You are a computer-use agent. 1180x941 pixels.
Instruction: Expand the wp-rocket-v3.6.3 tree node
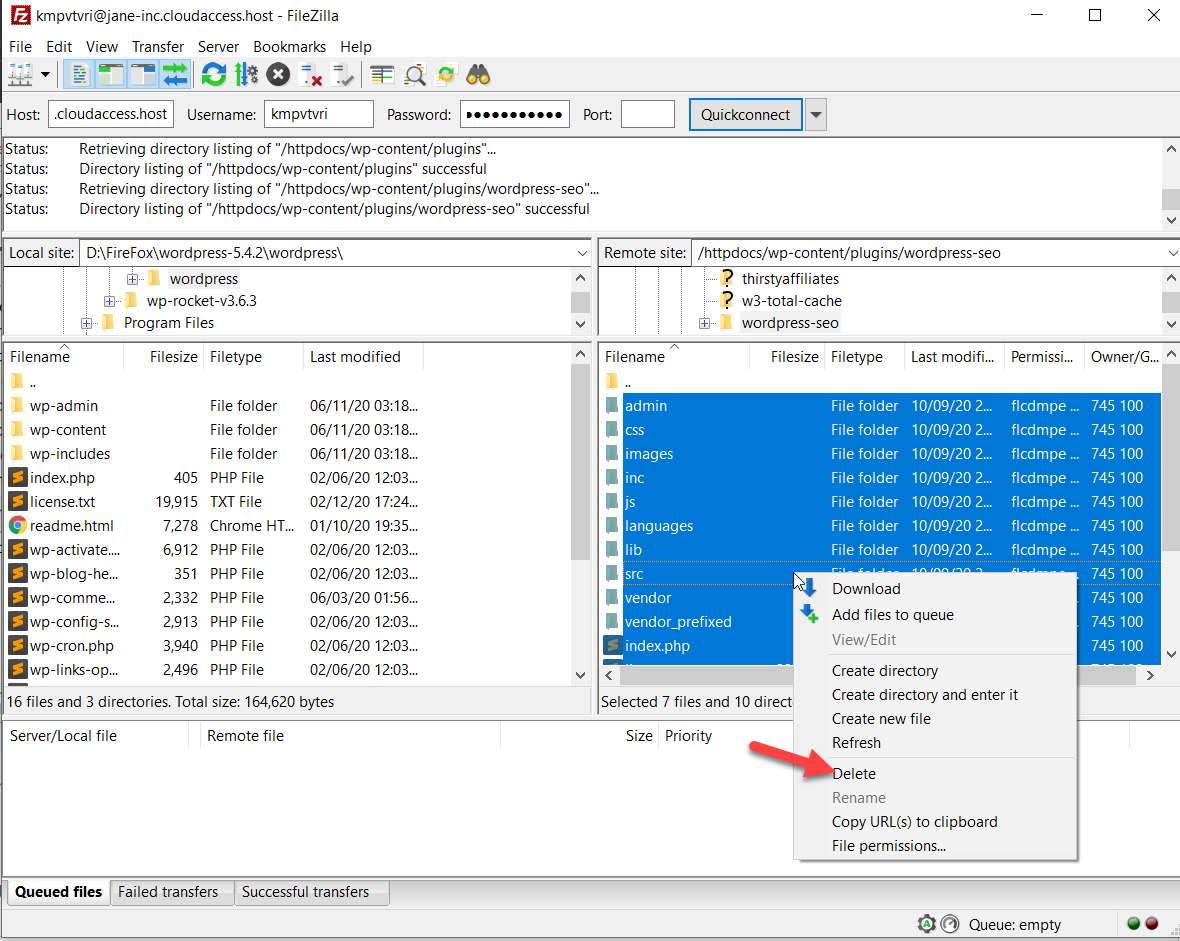(109, 301)
